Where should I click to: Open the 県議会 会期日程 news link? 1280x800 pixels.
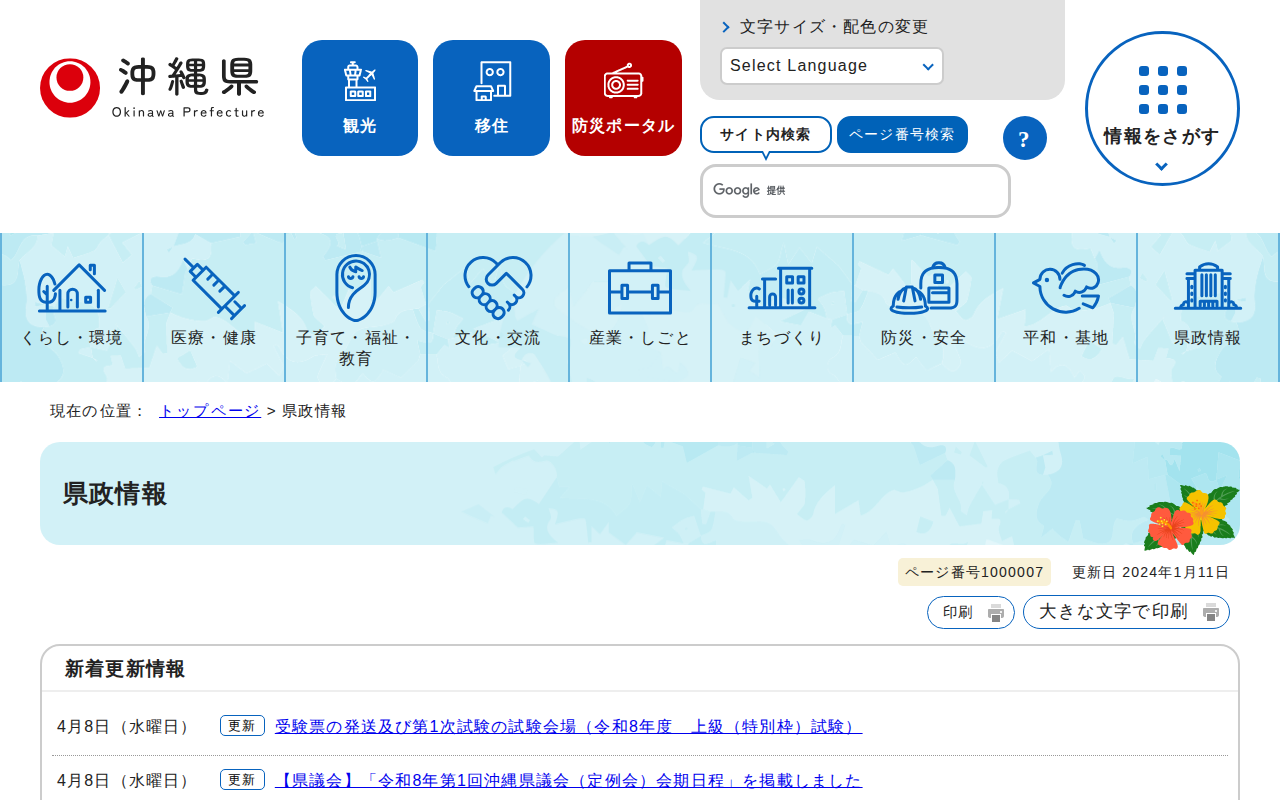click(568, 781)
